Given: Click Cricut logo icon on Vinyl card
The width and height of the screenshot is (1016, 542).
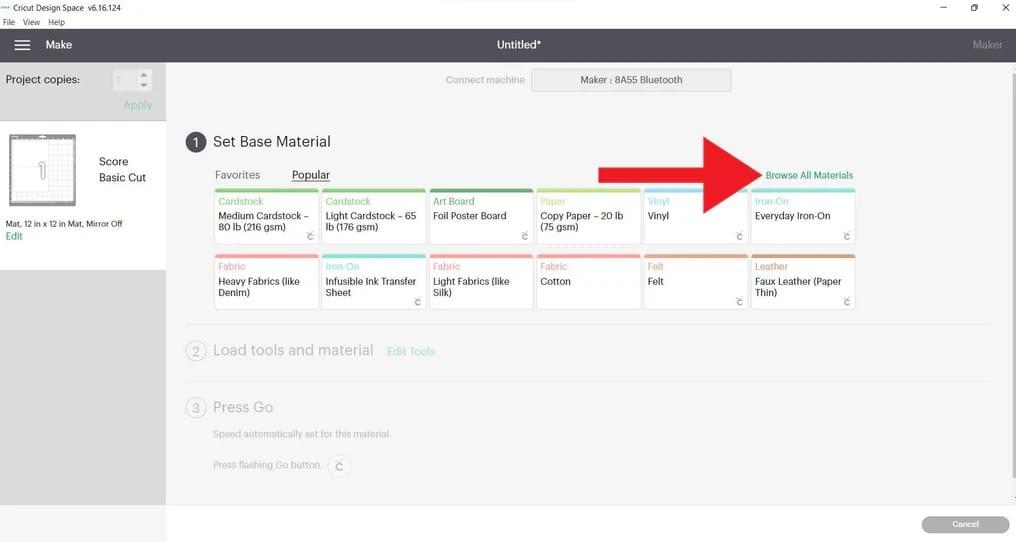Looking at the screenshot, I should coord(739,237).
